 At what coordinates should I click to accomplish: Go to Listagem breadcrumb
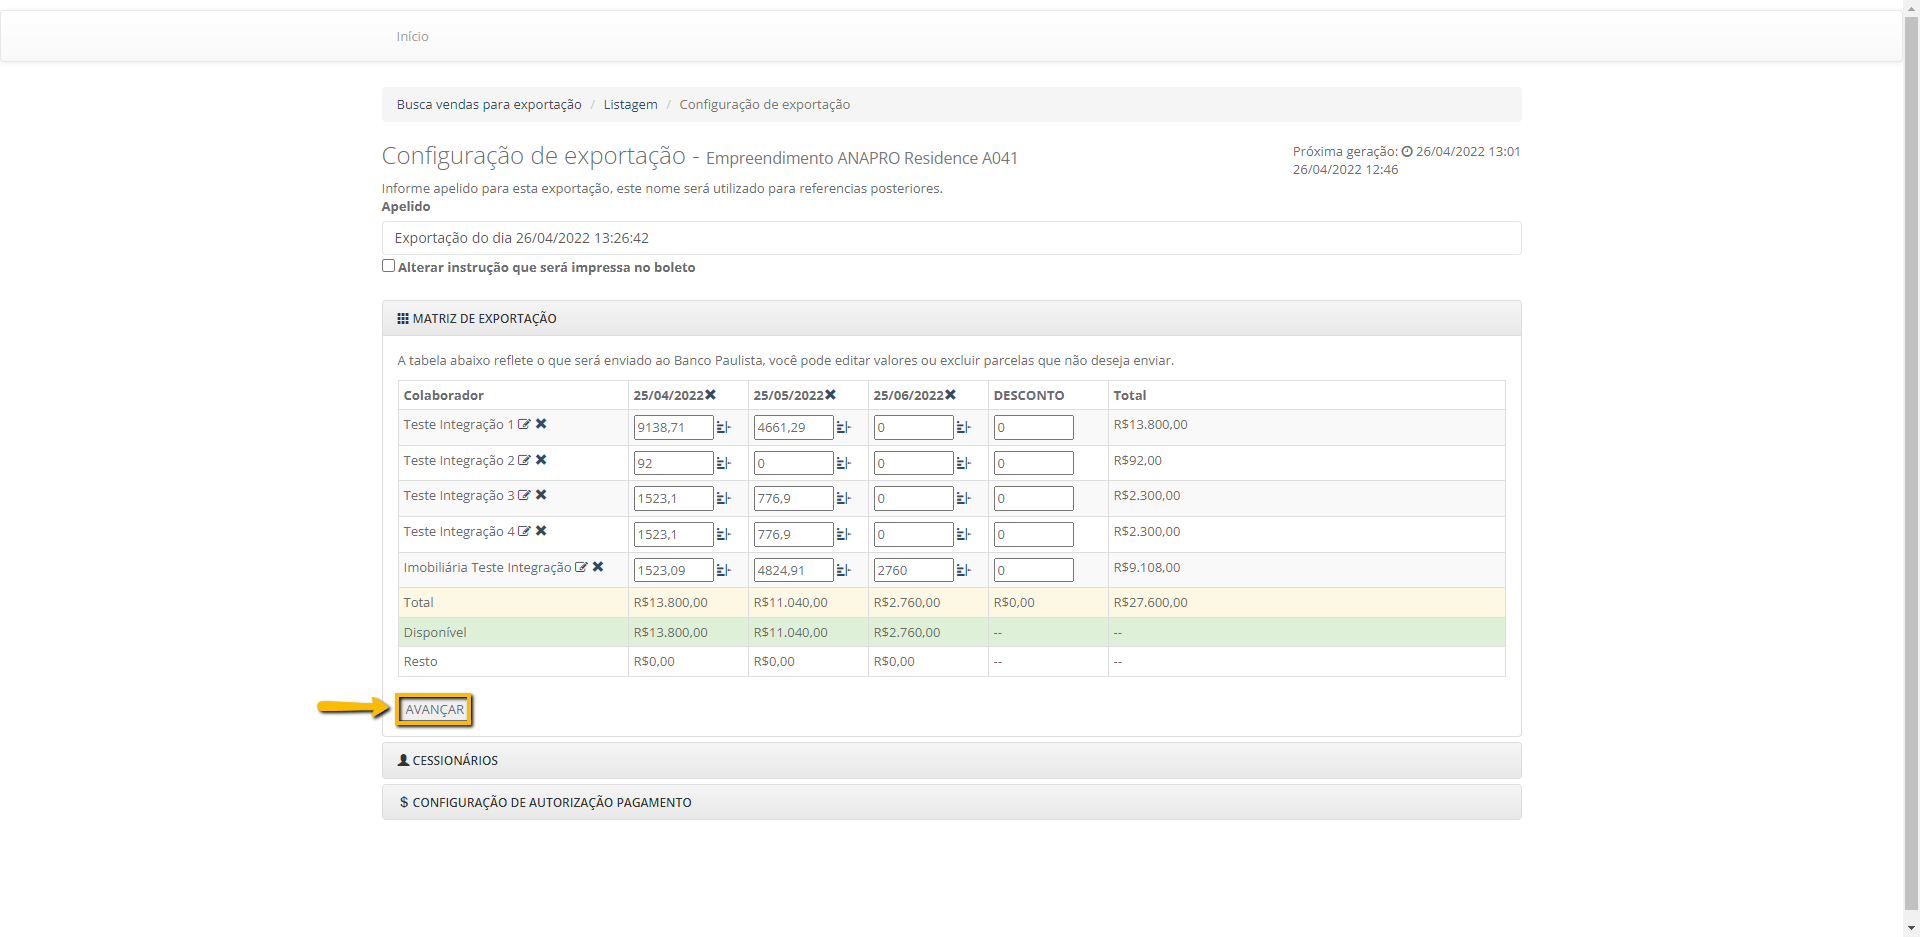630,105
